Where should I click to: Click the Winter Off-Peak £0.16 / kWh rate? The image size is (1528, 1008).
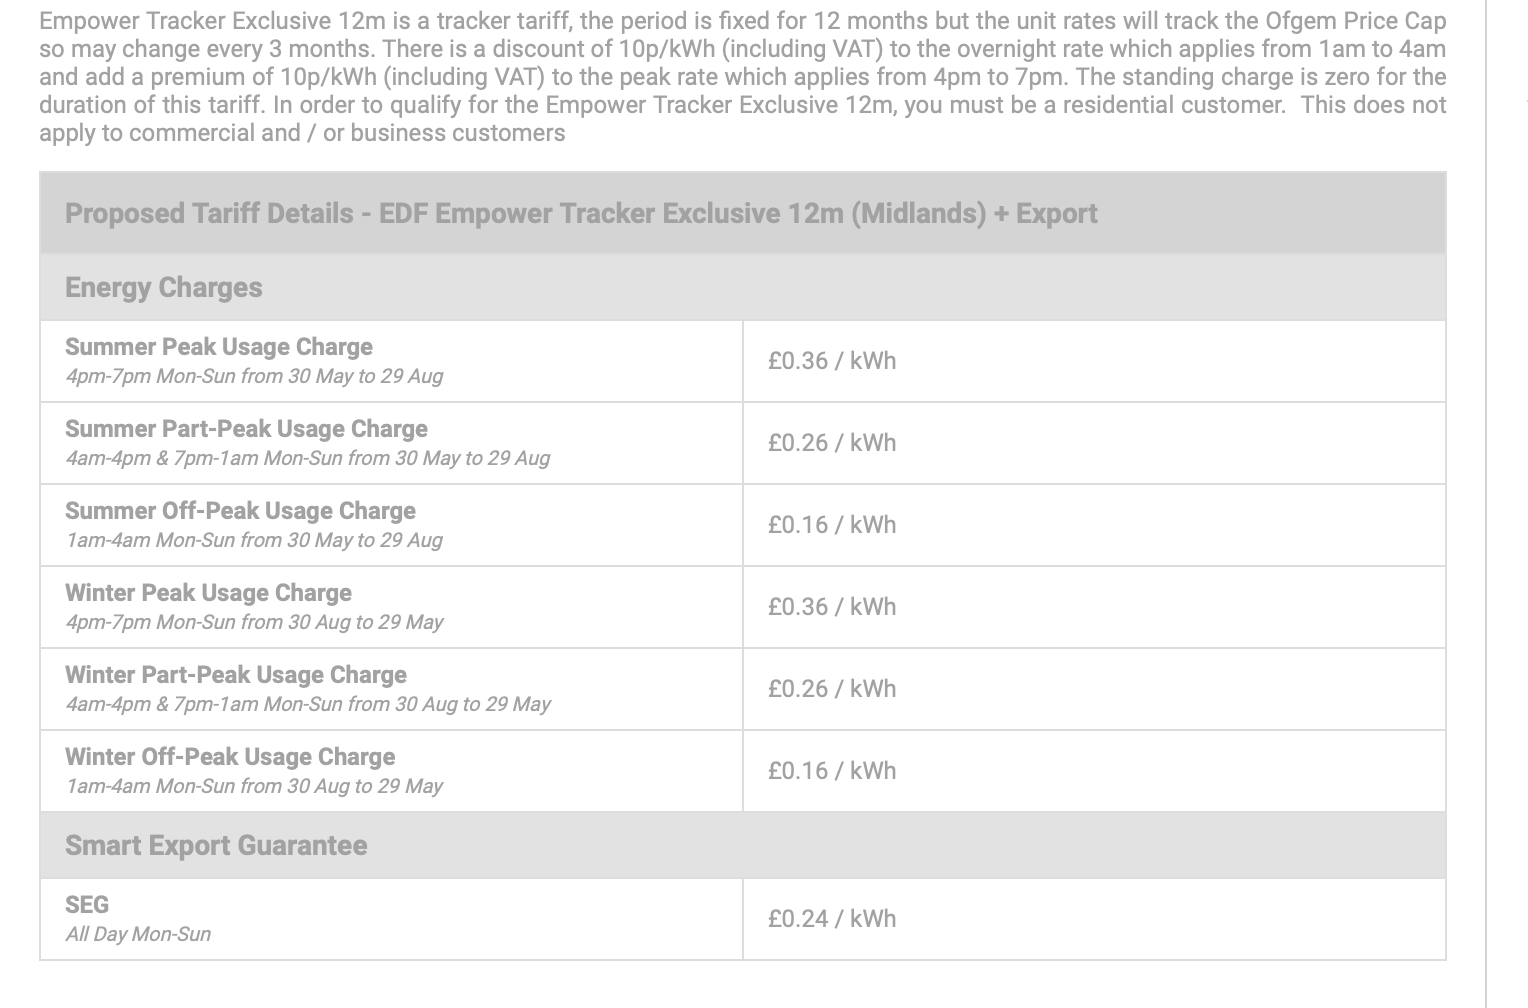click(832, 771)
